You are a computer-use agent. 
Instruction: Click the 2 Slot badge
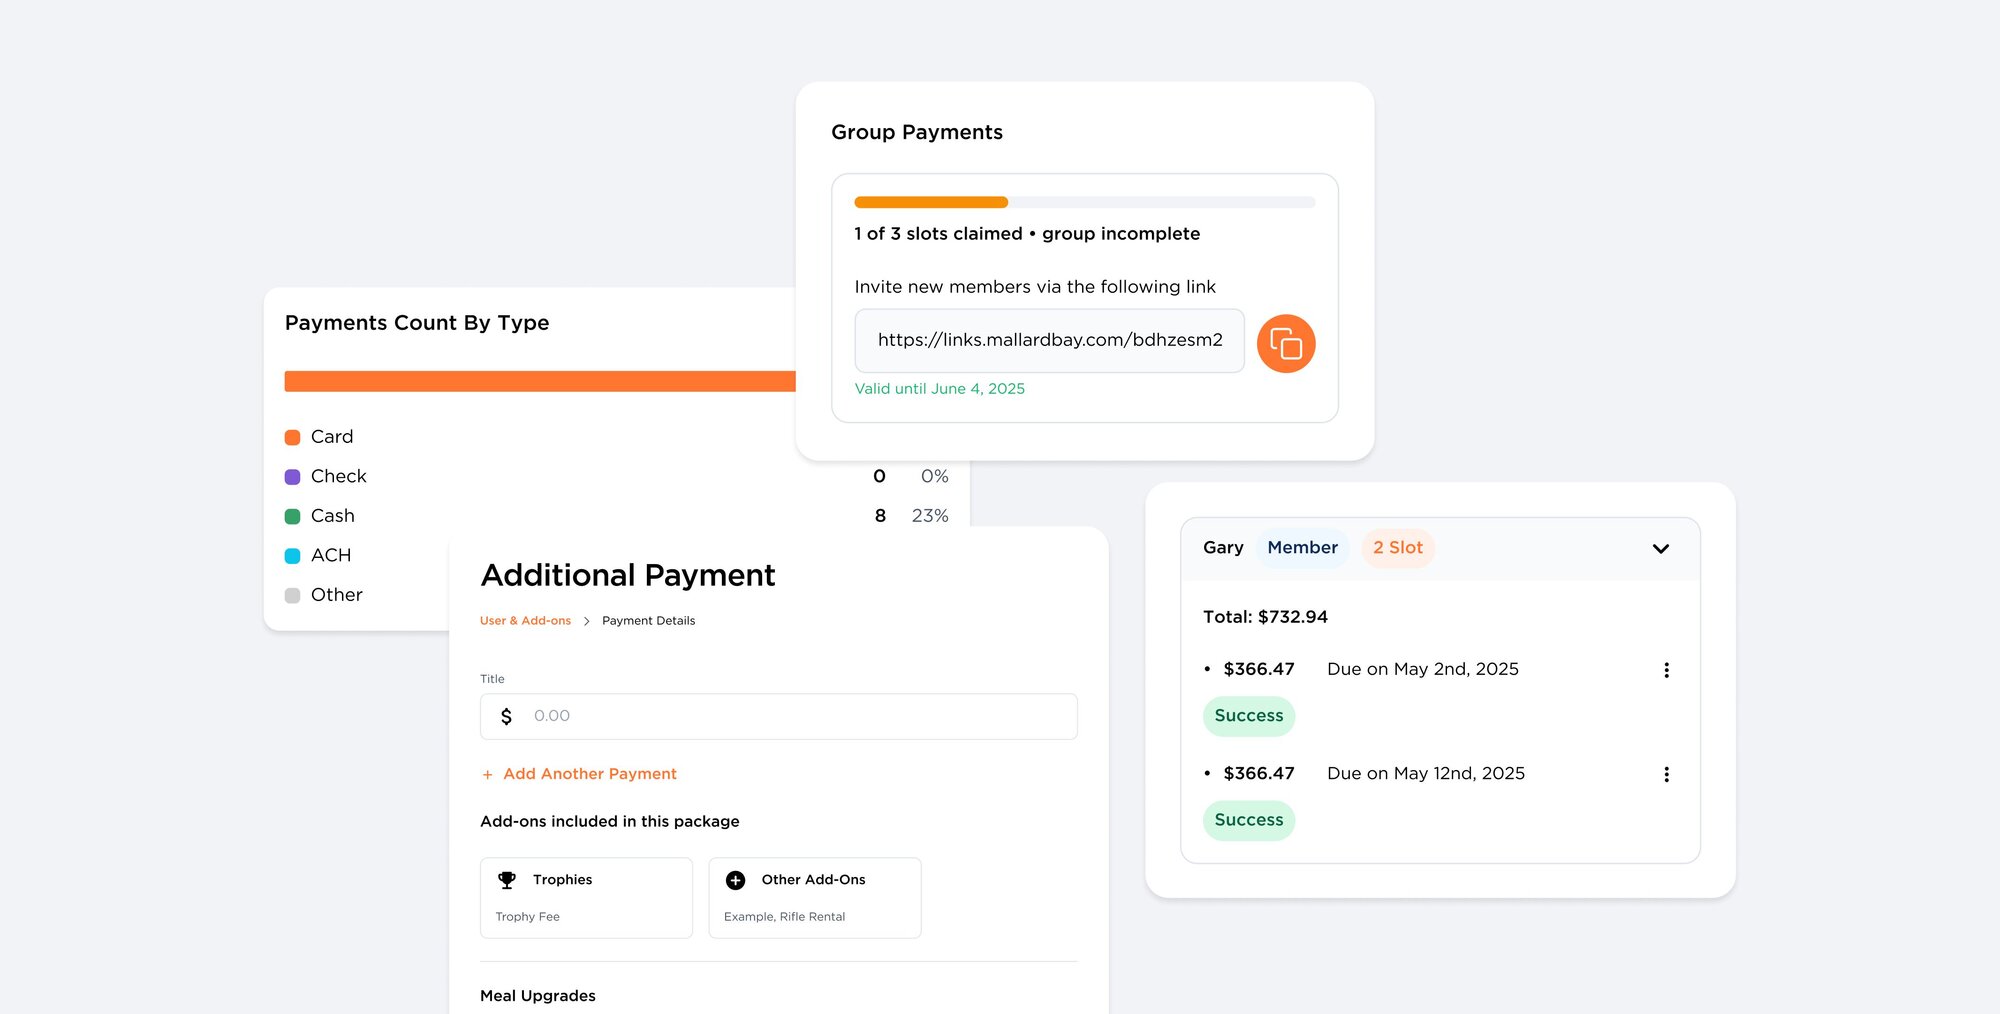click(x=1398, y=547)
